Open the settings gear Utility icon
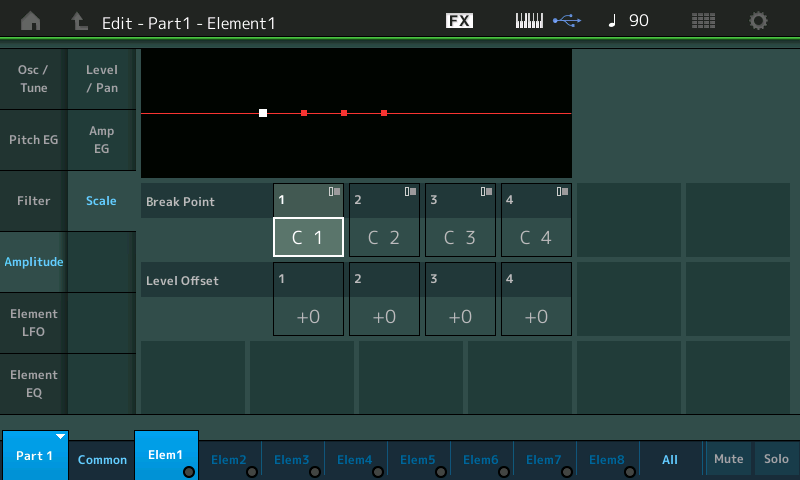800x480 pixels. 759,21
